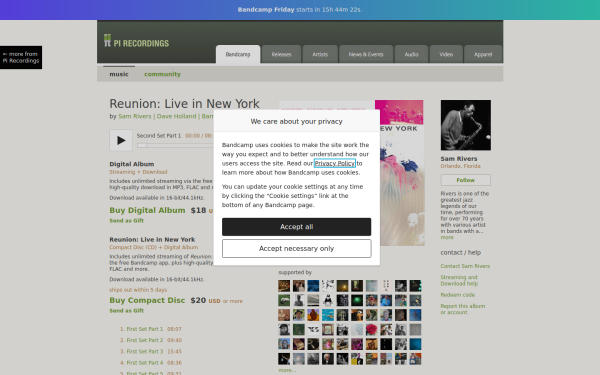Click Contact Sam Rivers
600x375 pixels.
pyautogui.click(x=465, y=266)
